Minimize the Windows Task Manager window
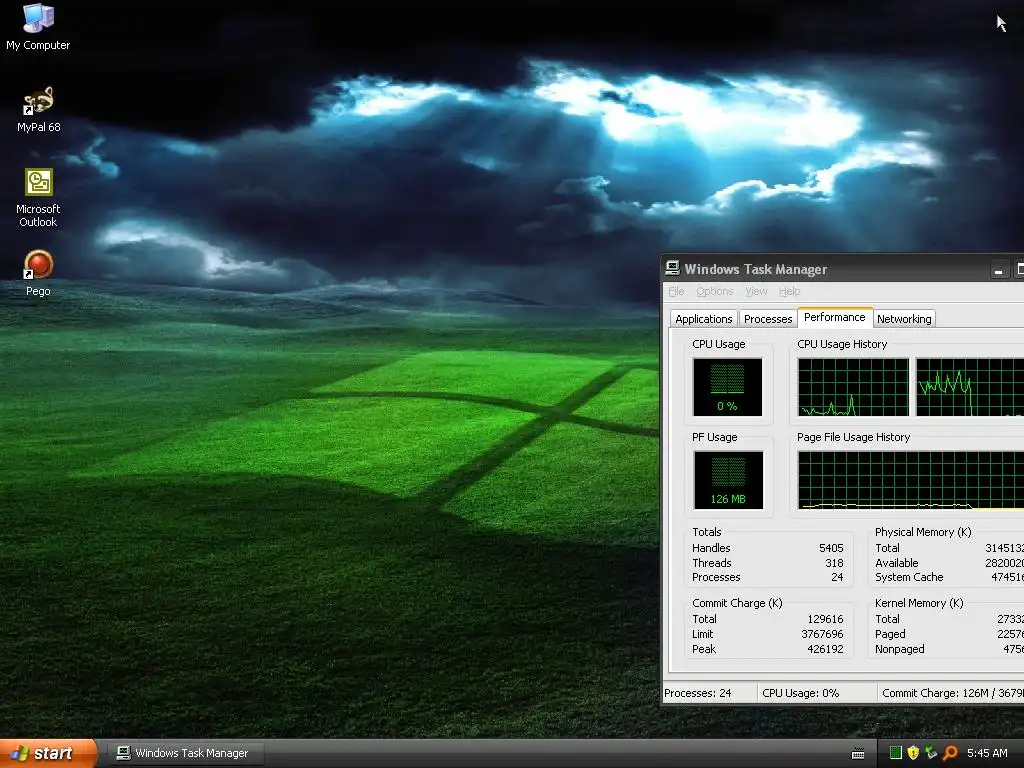The height and width of the screenshot is (768, 1024). 999,269
